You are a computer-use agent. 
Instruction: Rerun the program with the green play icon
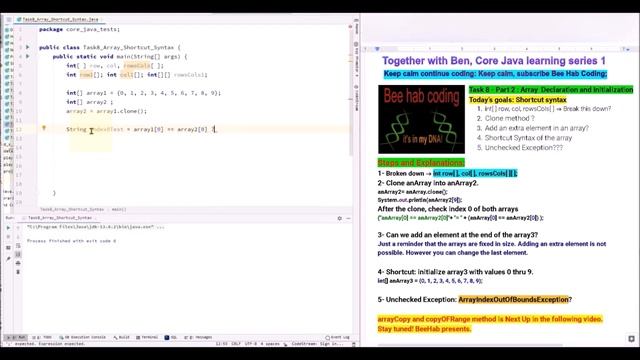(x=8, y=228)
